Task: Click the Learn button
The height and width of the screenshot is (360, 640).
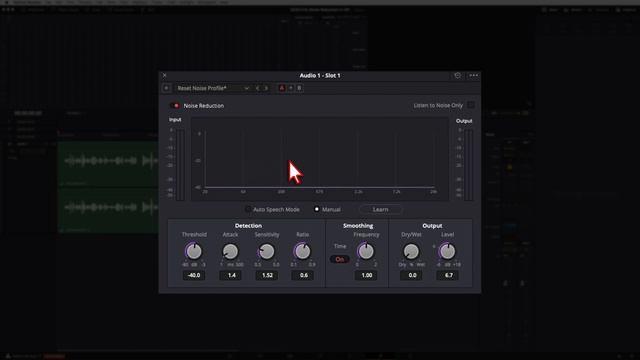Action: [x=380, y=209]
